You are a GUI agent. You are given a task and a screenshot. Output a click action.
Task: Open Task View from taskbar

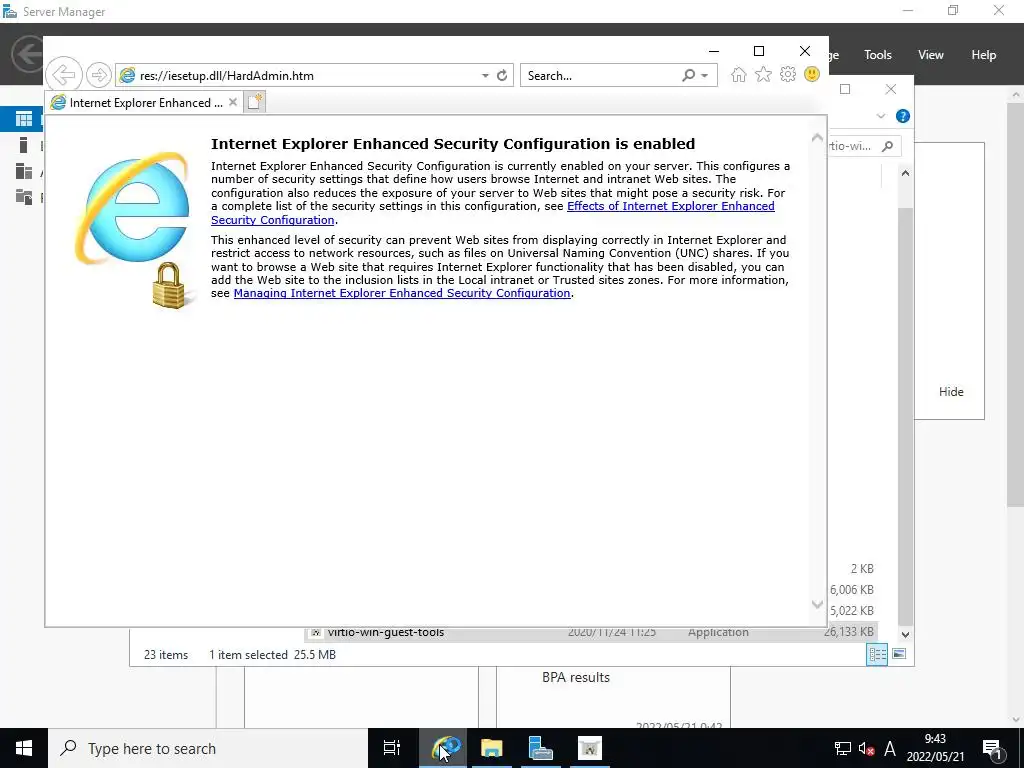392,748
